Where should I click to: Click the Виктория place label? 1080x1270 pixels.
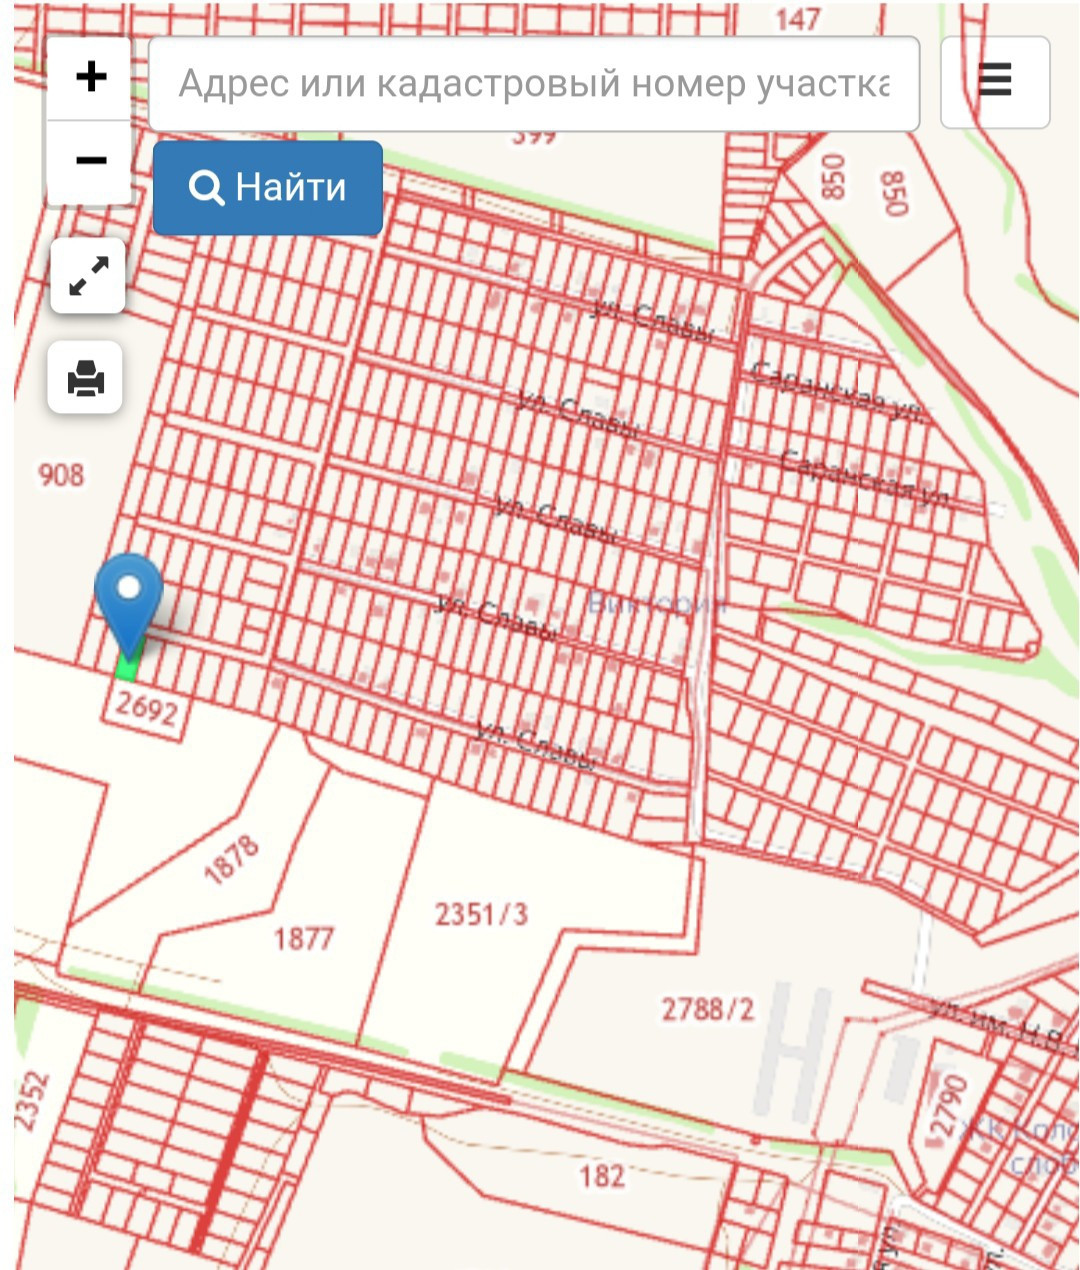click(x=654, y=603)
